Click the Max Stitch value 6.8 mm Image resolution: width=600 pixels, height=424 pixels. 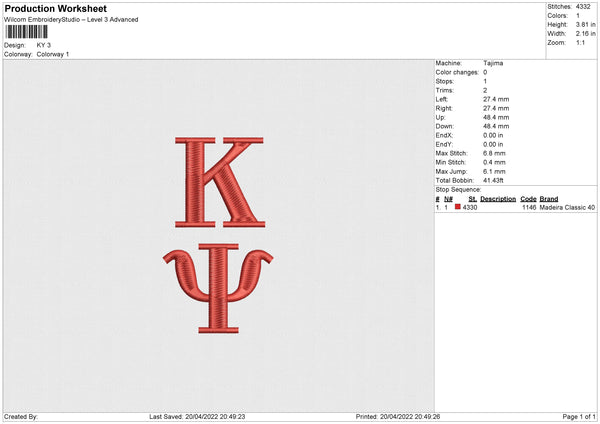pos(494,153)
